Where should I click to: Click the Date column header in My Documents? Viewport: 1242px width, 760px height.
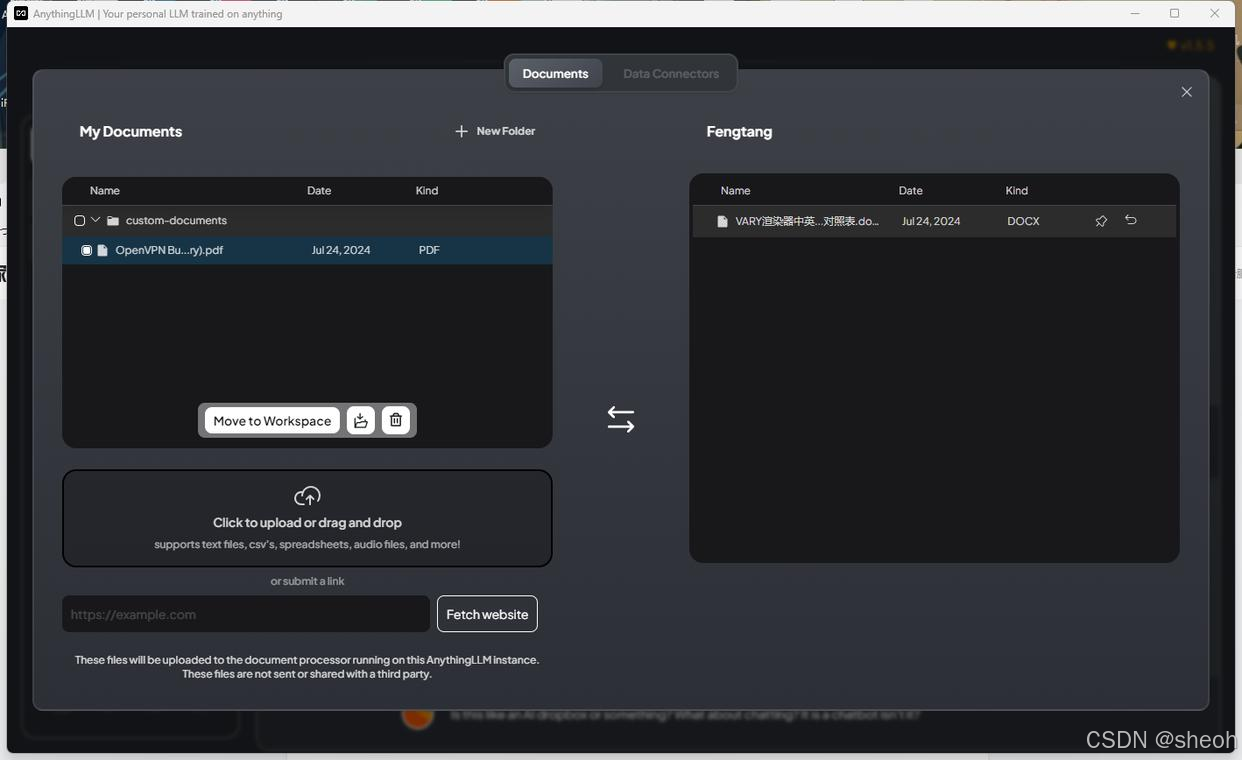pos(319,190)
